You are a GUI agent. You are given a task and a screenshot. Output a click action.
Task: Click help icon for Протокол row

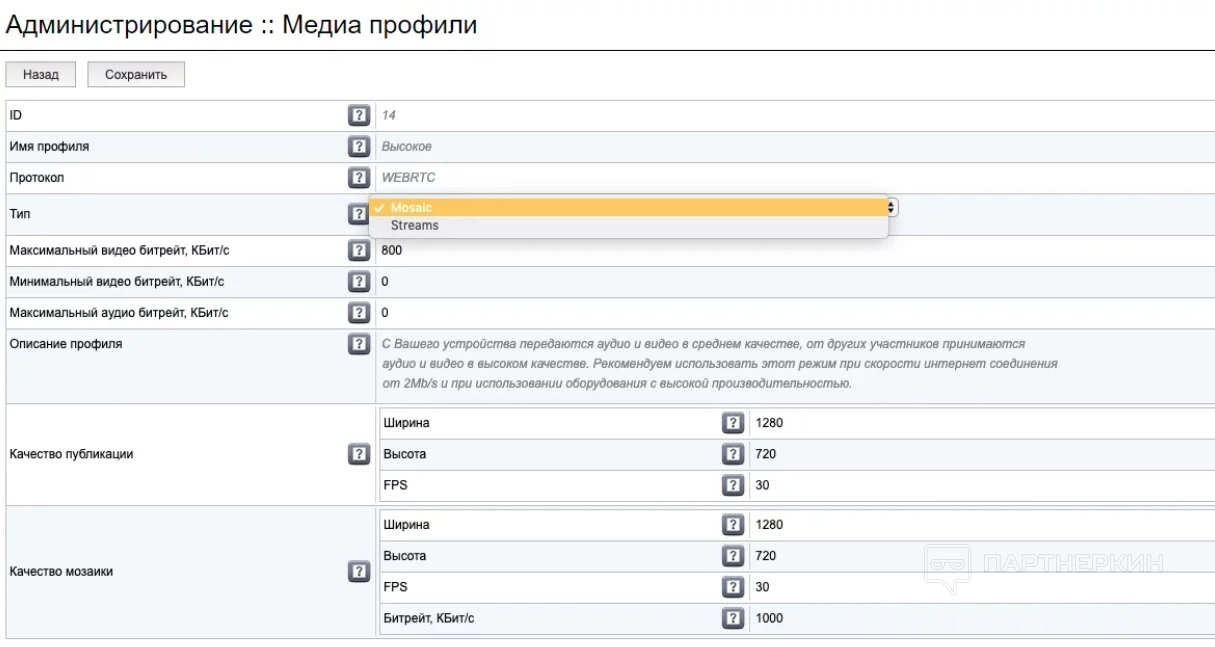click(x=359, y=178)
